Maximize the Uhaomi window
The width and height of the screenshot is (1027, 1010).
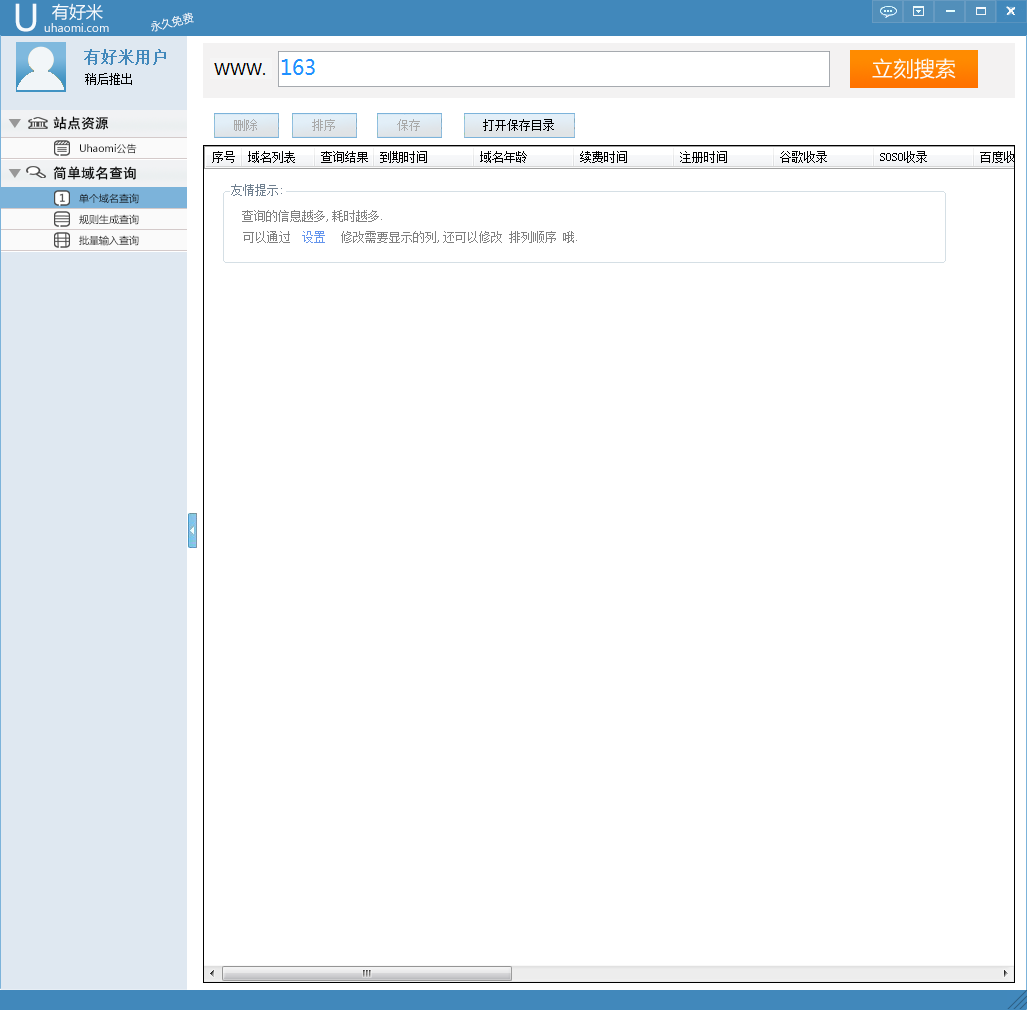click(x=980, y=11)
